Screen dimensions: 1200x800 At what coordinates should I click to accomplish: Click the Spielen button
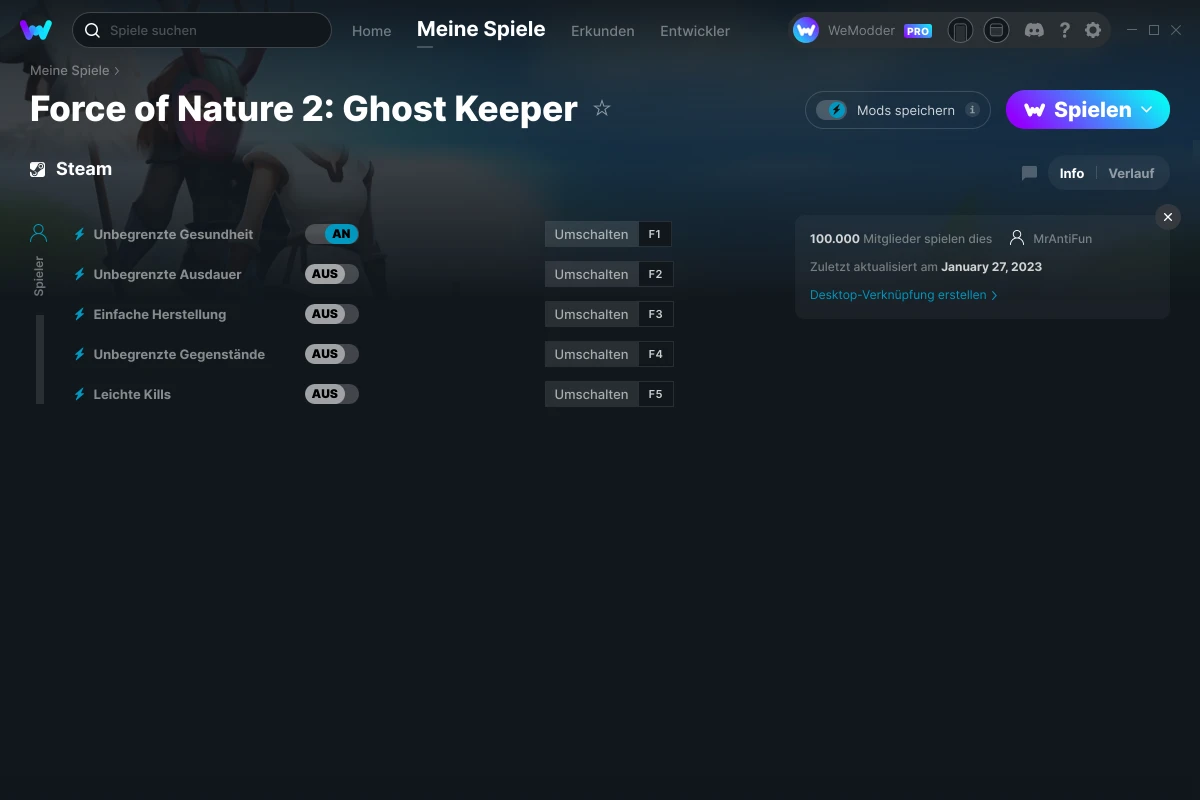pos(1088,110)
